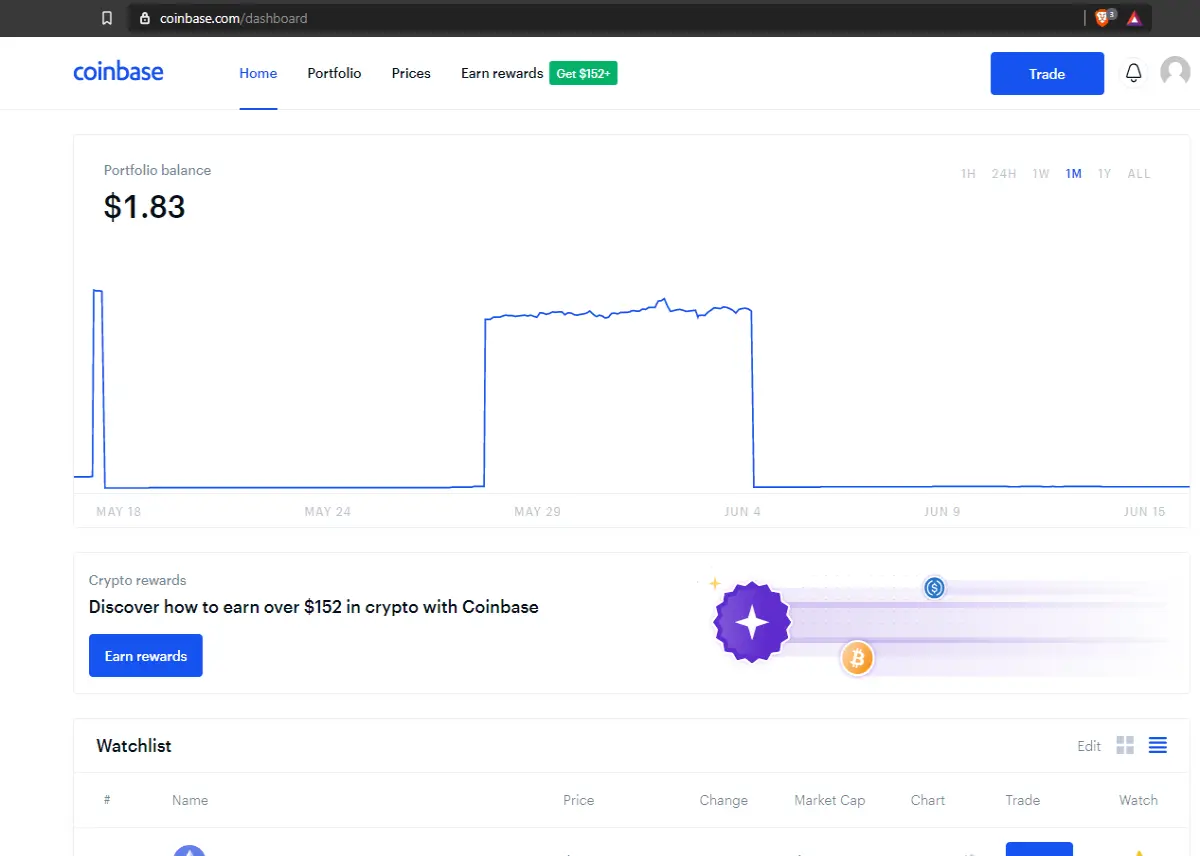1200x856 pixels.
Task: Click the blue dollar coin icon
Action: [934, 588]
